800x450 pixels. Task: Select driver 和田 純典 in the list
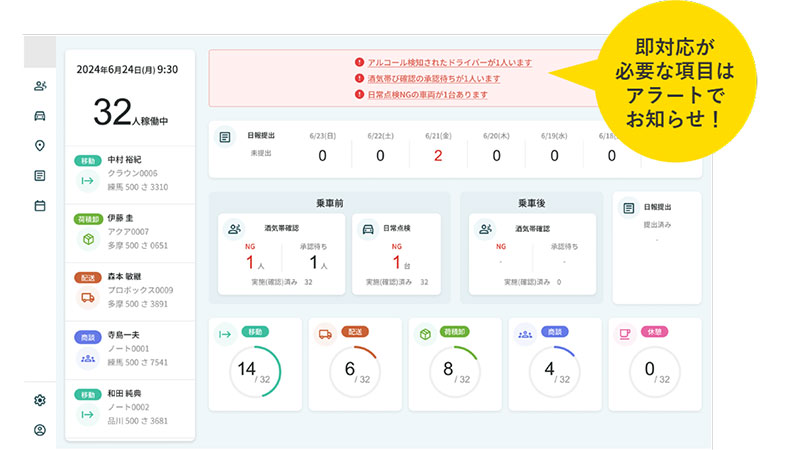[130, 409]
